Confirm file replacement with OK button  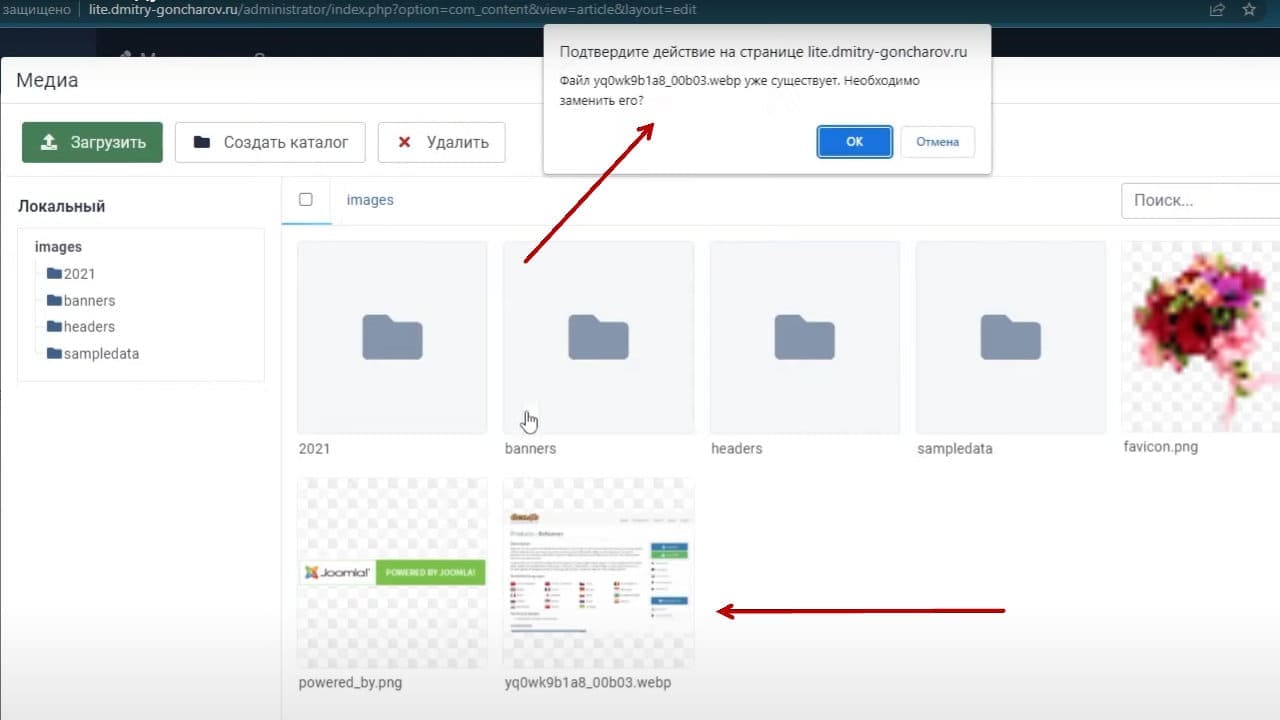point(854,142)
